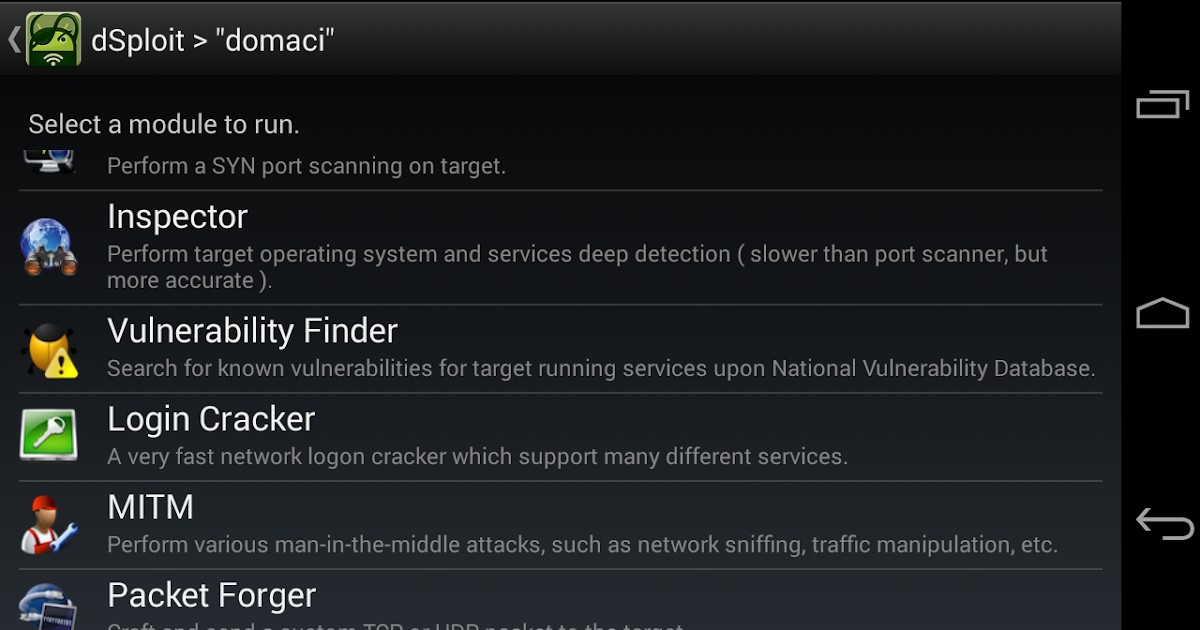Tap the partially hidden port scanner icon
Image resolution: width=1200 pixels, height=630 pixels.
click(48, 162)
